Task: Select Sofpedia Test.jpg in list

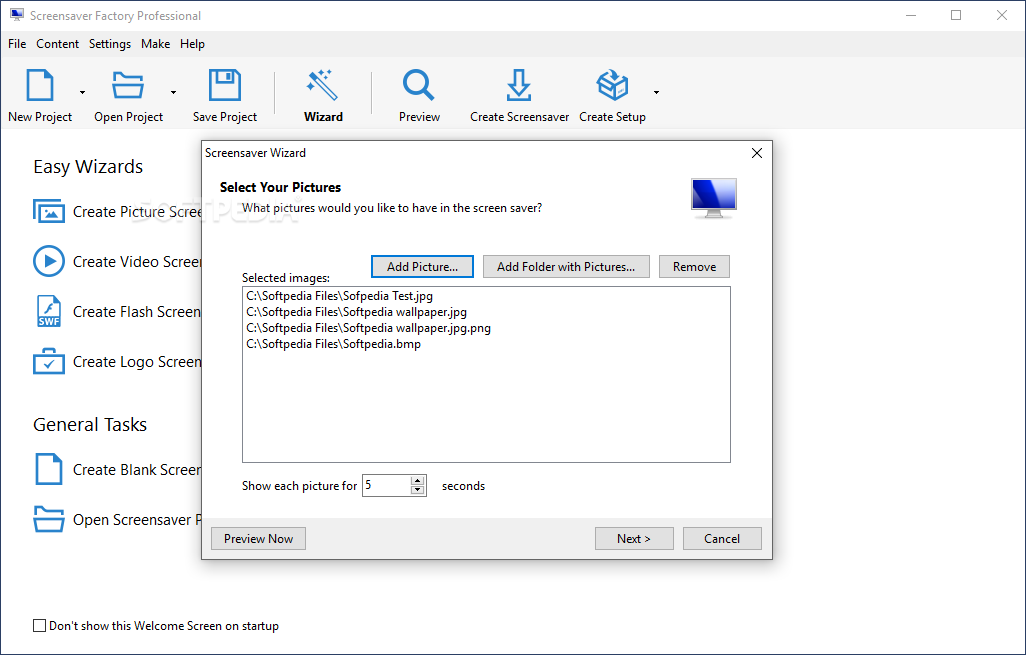Action: coord(340,296)
